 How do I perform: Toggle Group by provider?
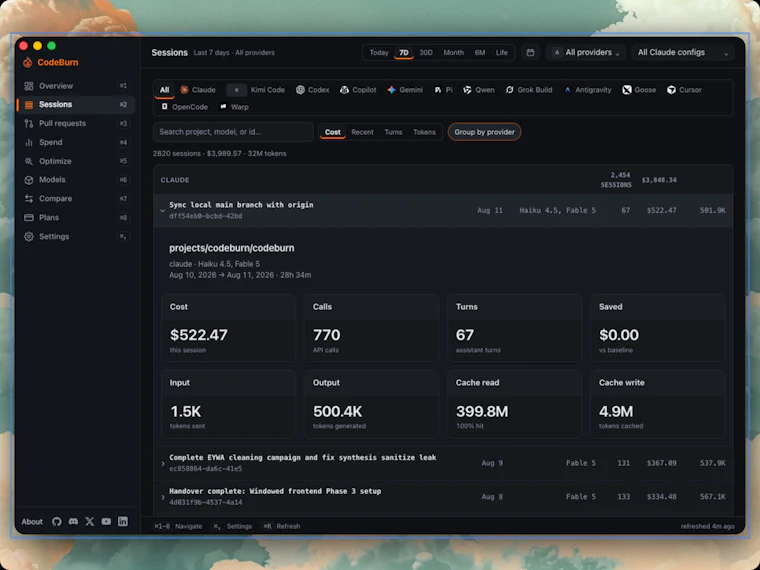pos(484,132)
